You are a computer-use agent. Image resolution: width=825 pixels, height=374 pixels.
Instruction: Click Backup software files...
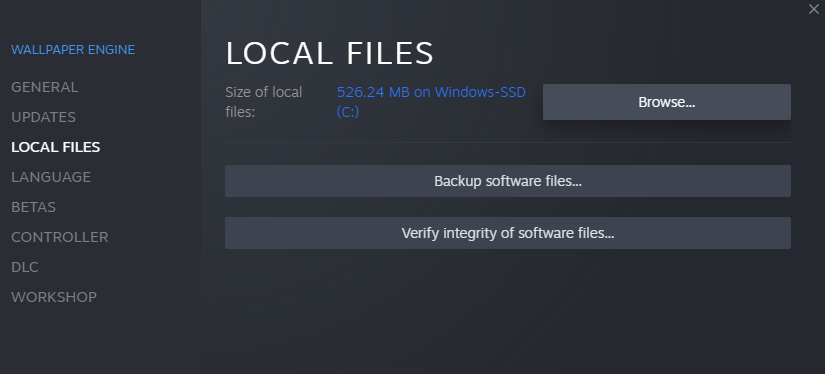(x=508, y=181)
